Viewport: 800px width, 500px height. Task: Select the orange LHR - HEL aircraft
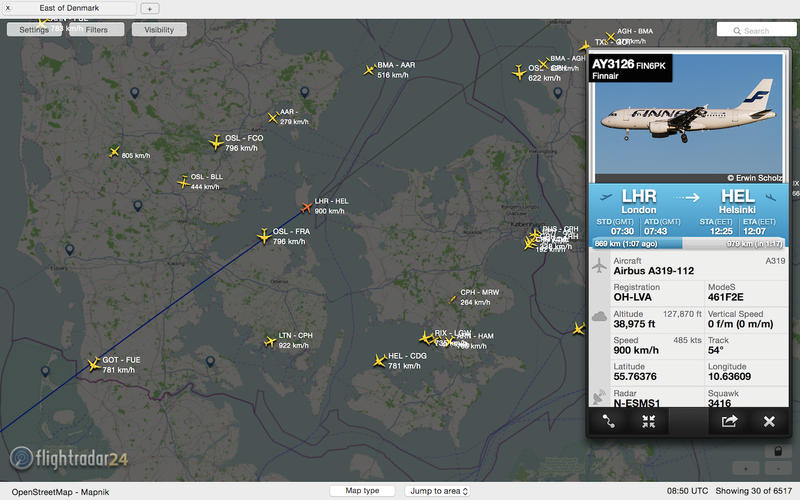[306, 207]
